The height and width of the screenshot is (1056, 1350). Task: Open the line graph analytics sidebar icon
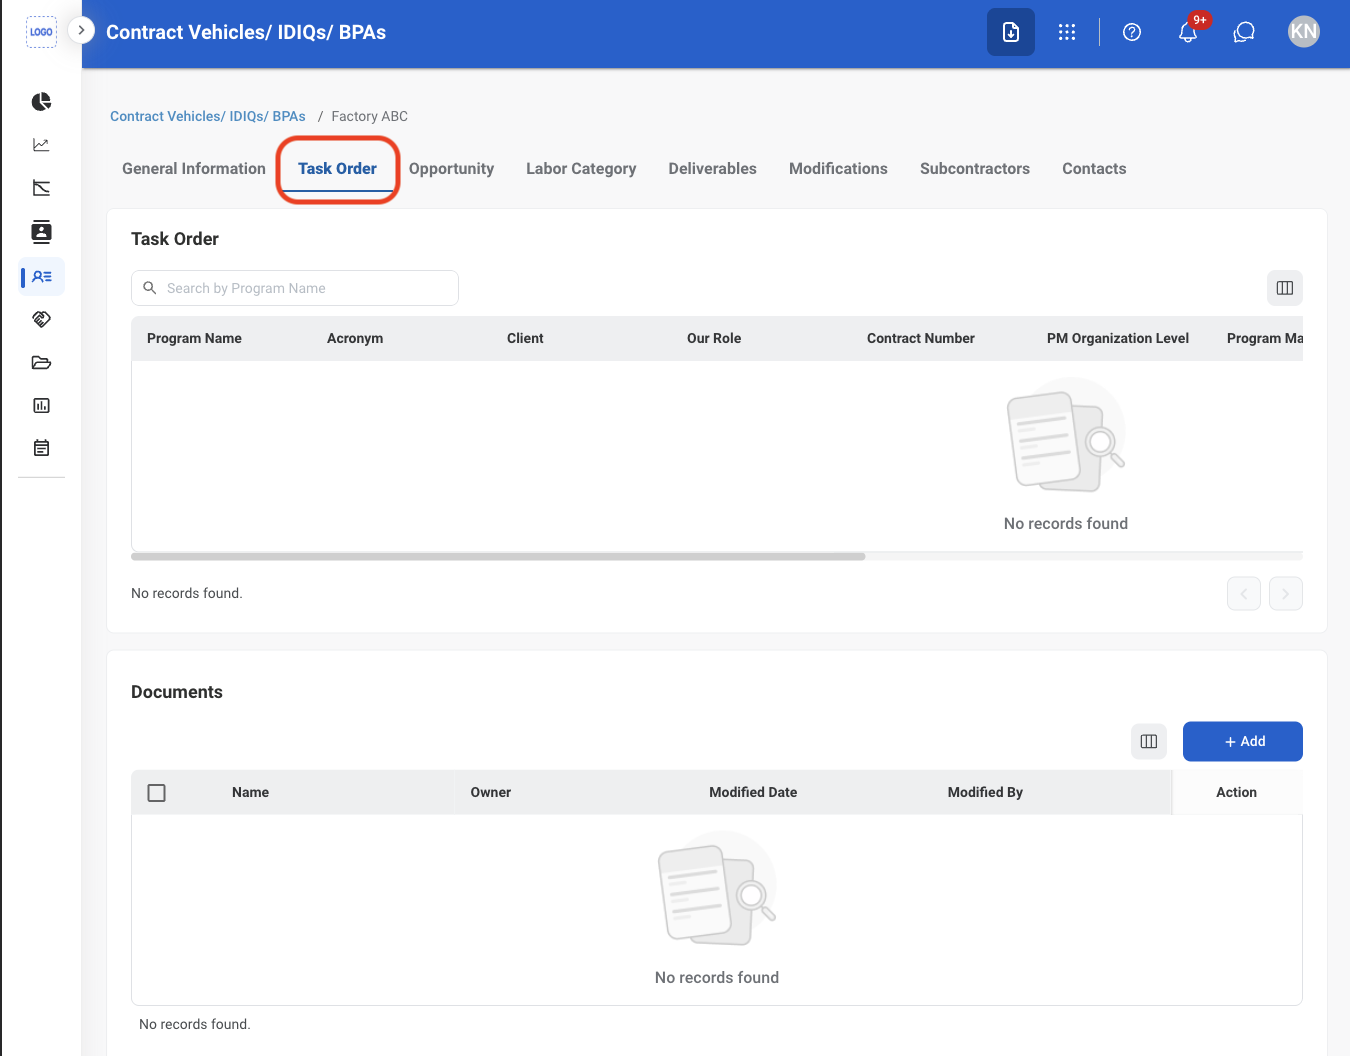41,145
